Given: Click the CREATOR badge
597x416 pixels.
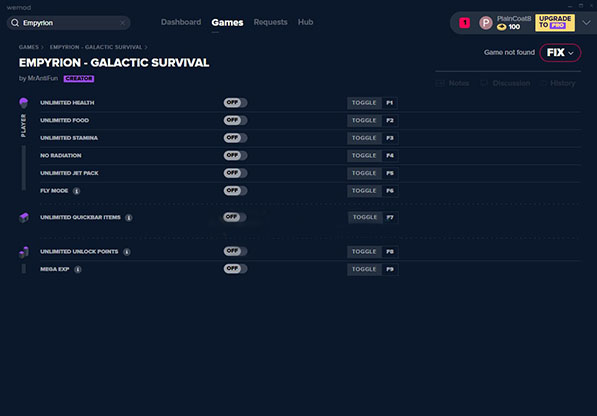Looking at the screenshot, I should pyautogui.click(x=79, y=78).
